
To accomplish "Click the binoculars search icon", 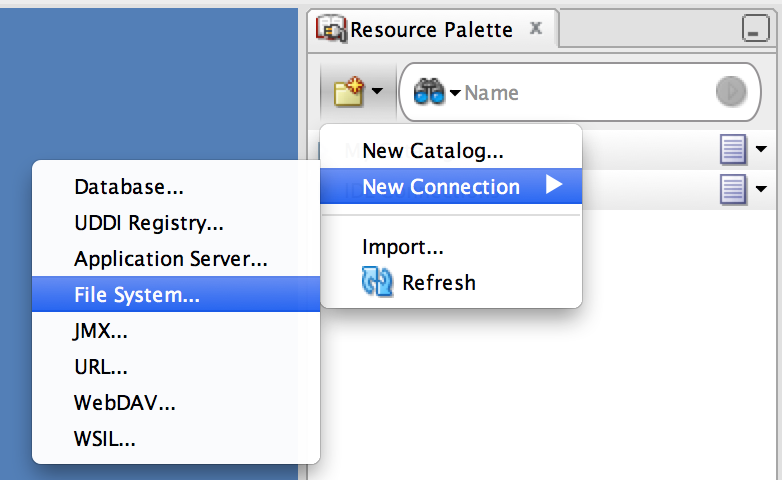I will [428, 92].
